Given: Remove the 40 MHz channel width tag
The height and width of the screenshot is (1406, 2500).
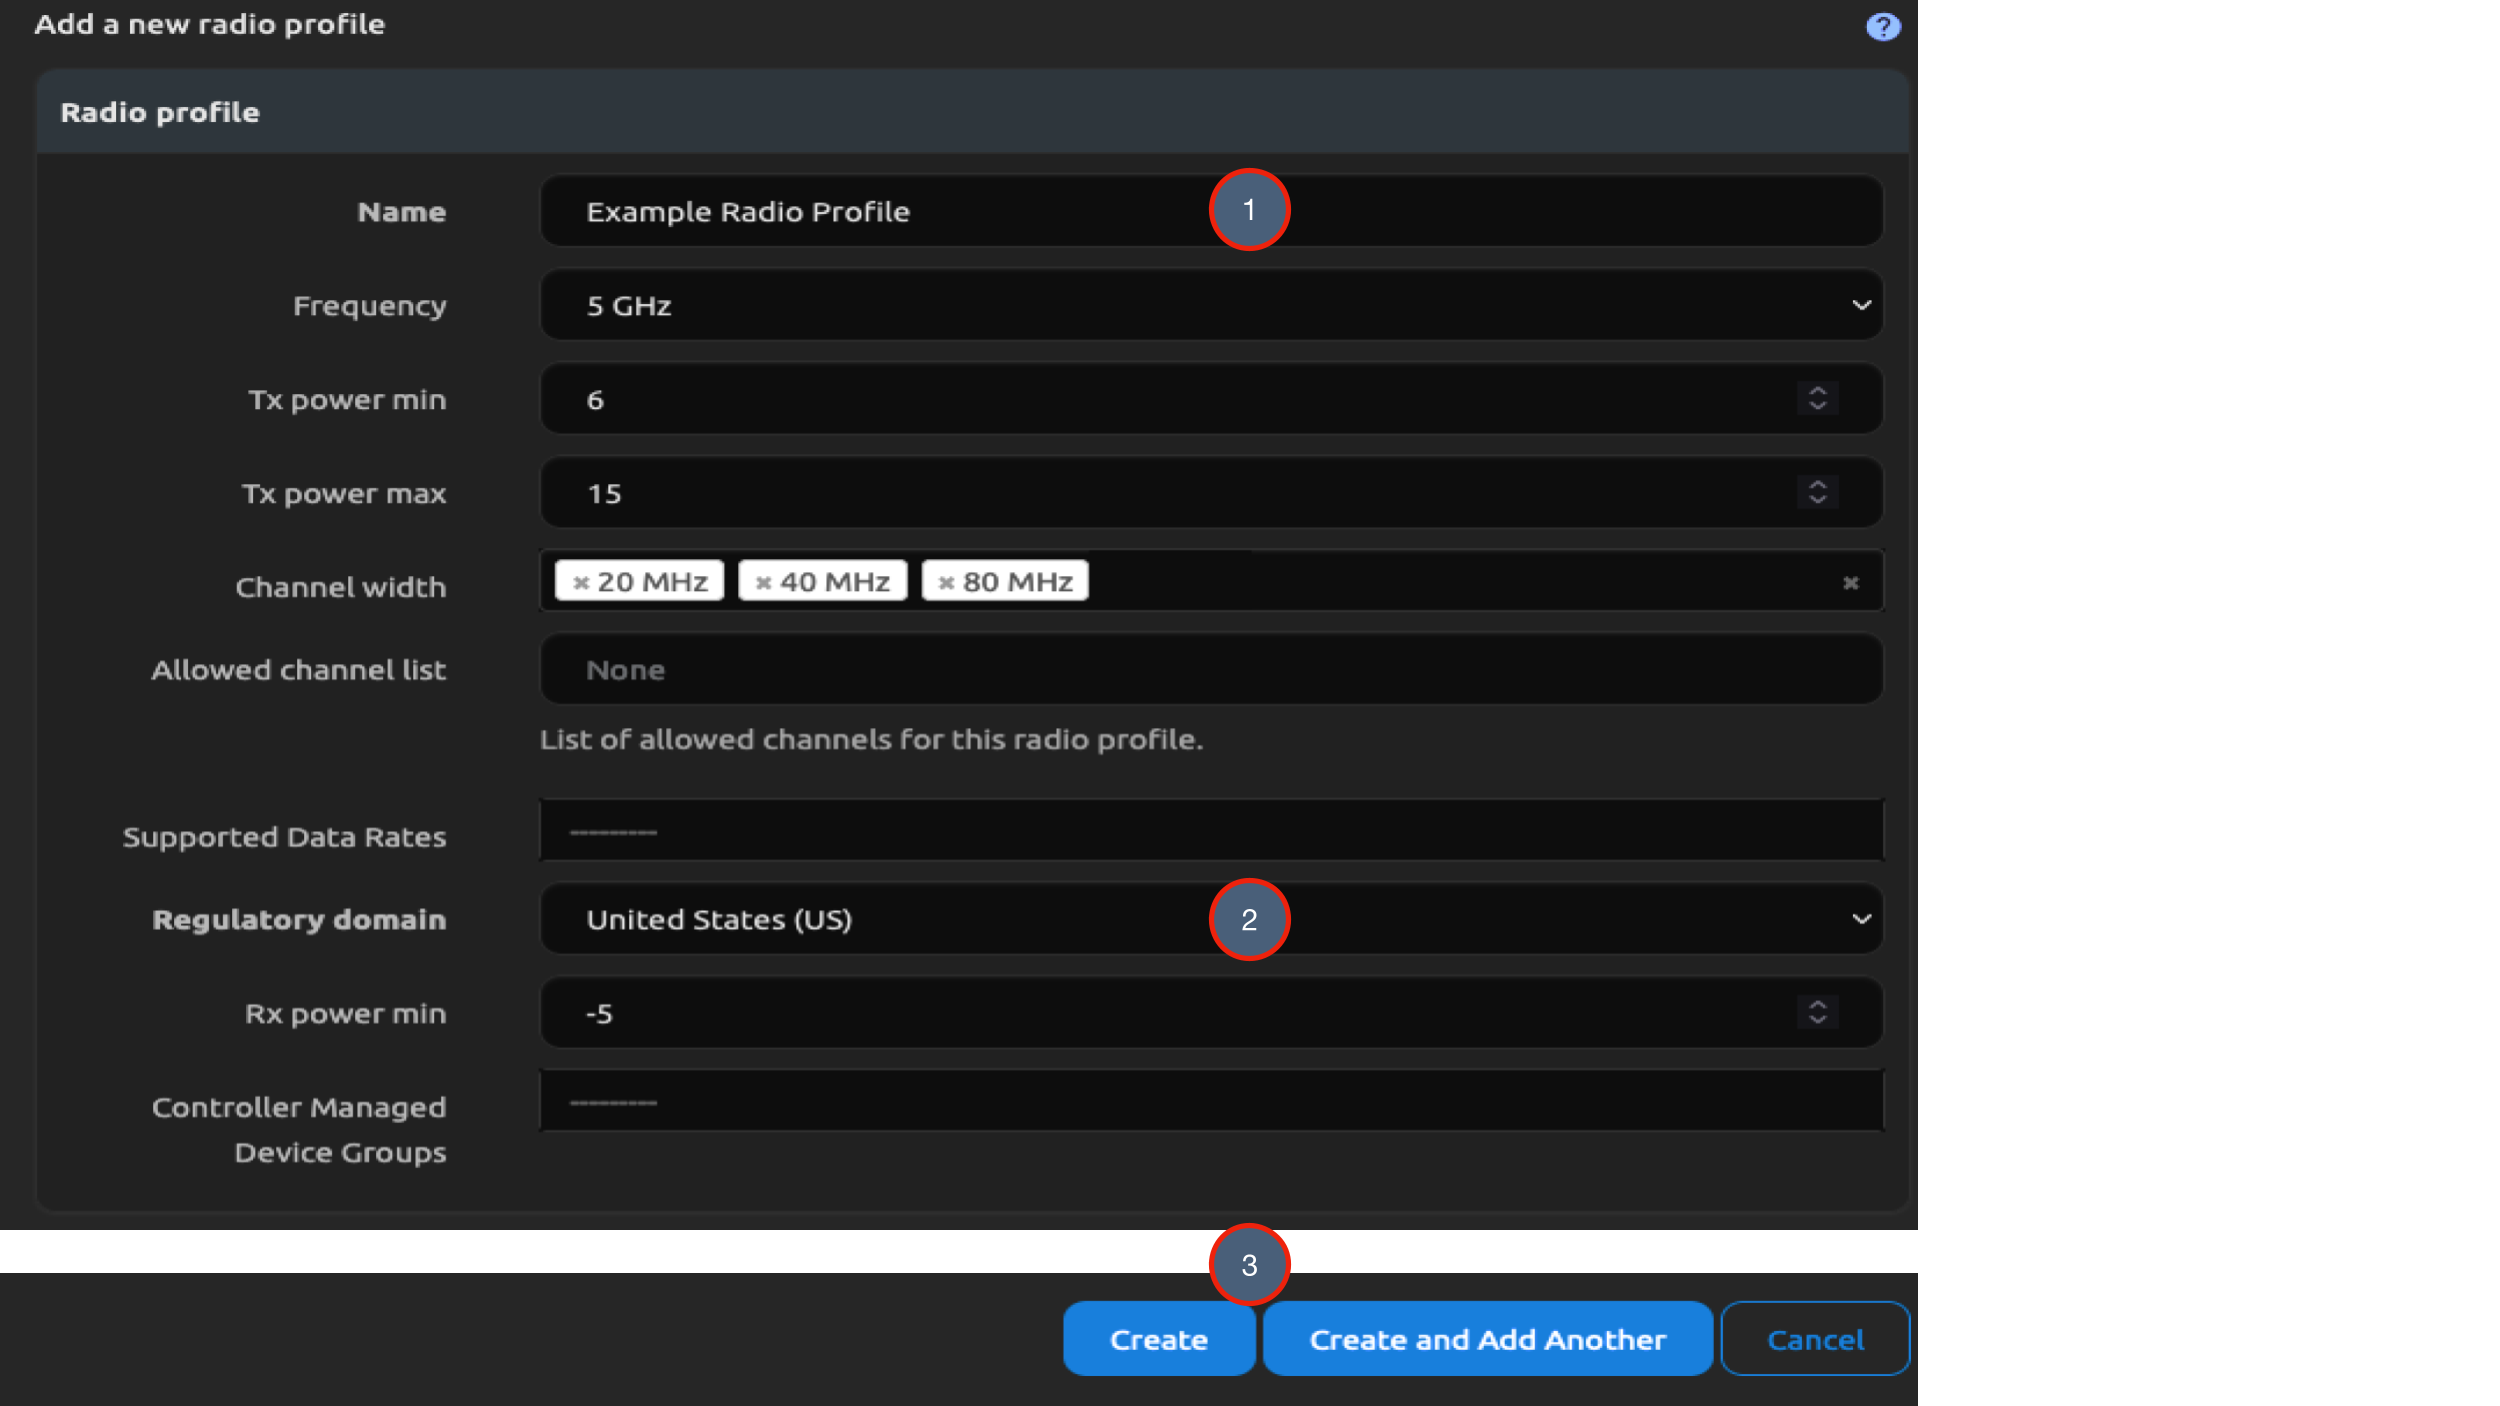Looking at the screenshot, I should point(764,580).
